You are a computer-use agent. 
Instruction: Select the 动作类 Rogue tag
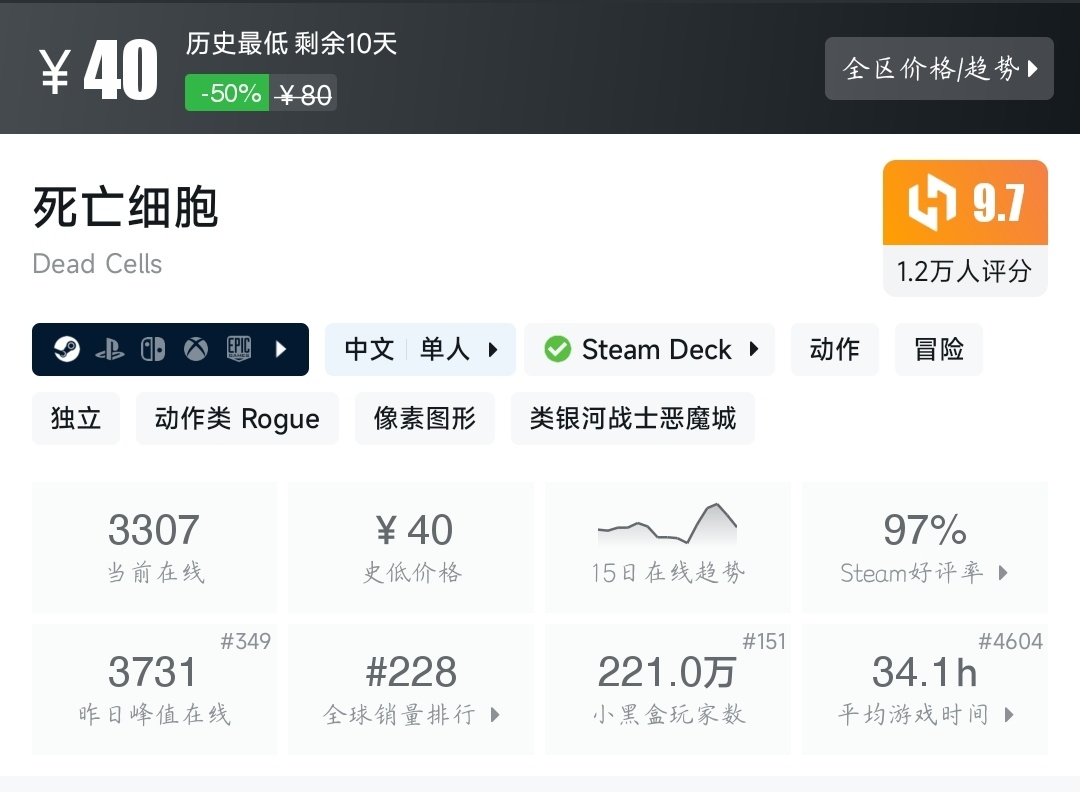click(x=237, y=418)
